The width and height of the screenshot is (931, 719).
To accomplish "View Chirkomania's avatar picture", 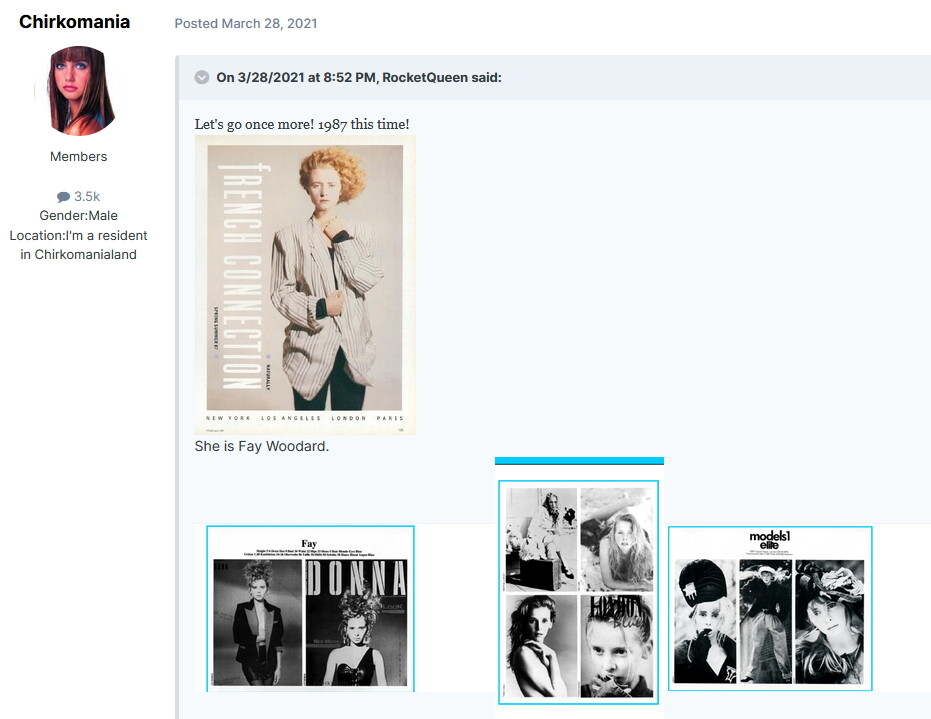I will (79, 91).
